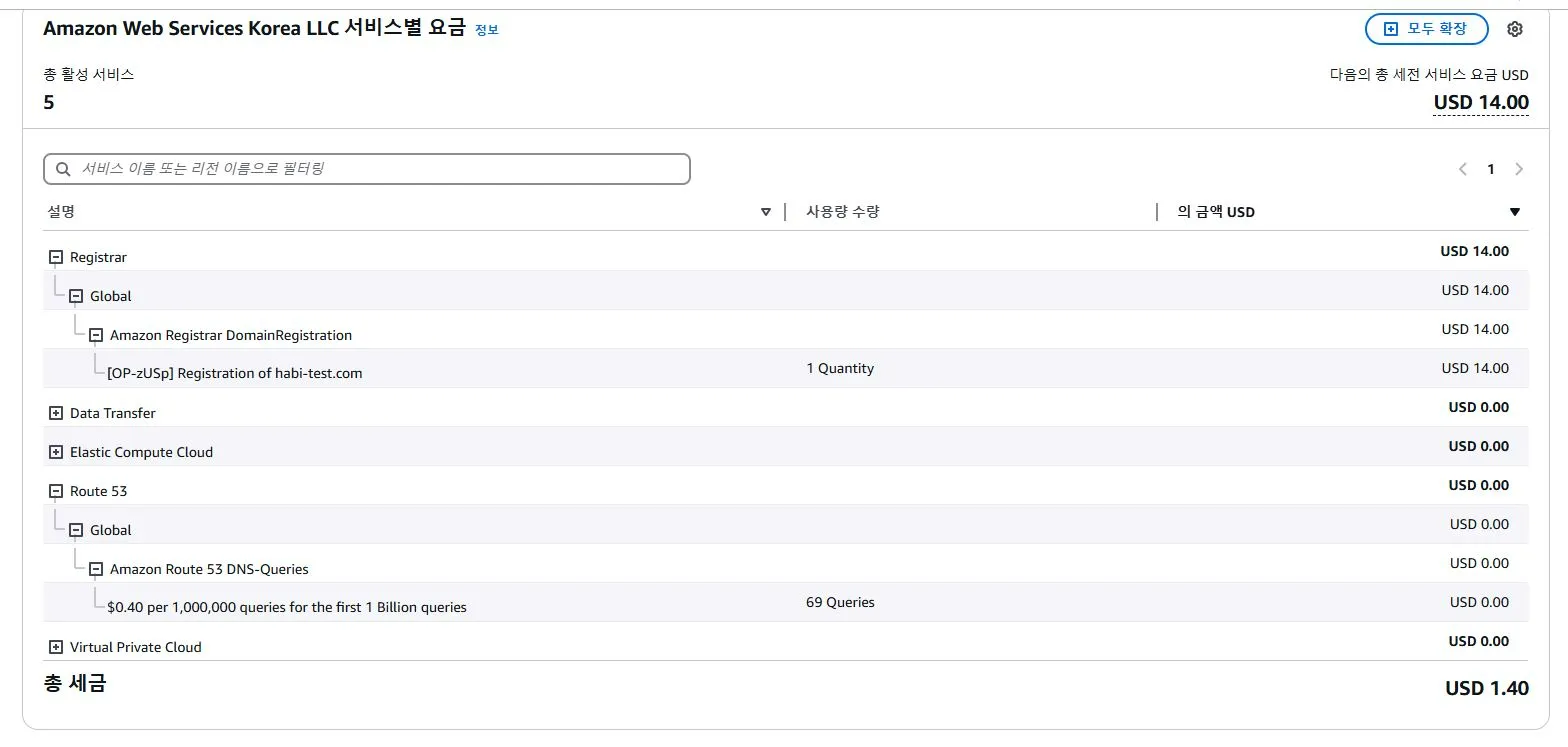This screenshot has width=1568, height=747.
Task: Expand the Virtual Private Cloud row
Action: pos(56,647)
